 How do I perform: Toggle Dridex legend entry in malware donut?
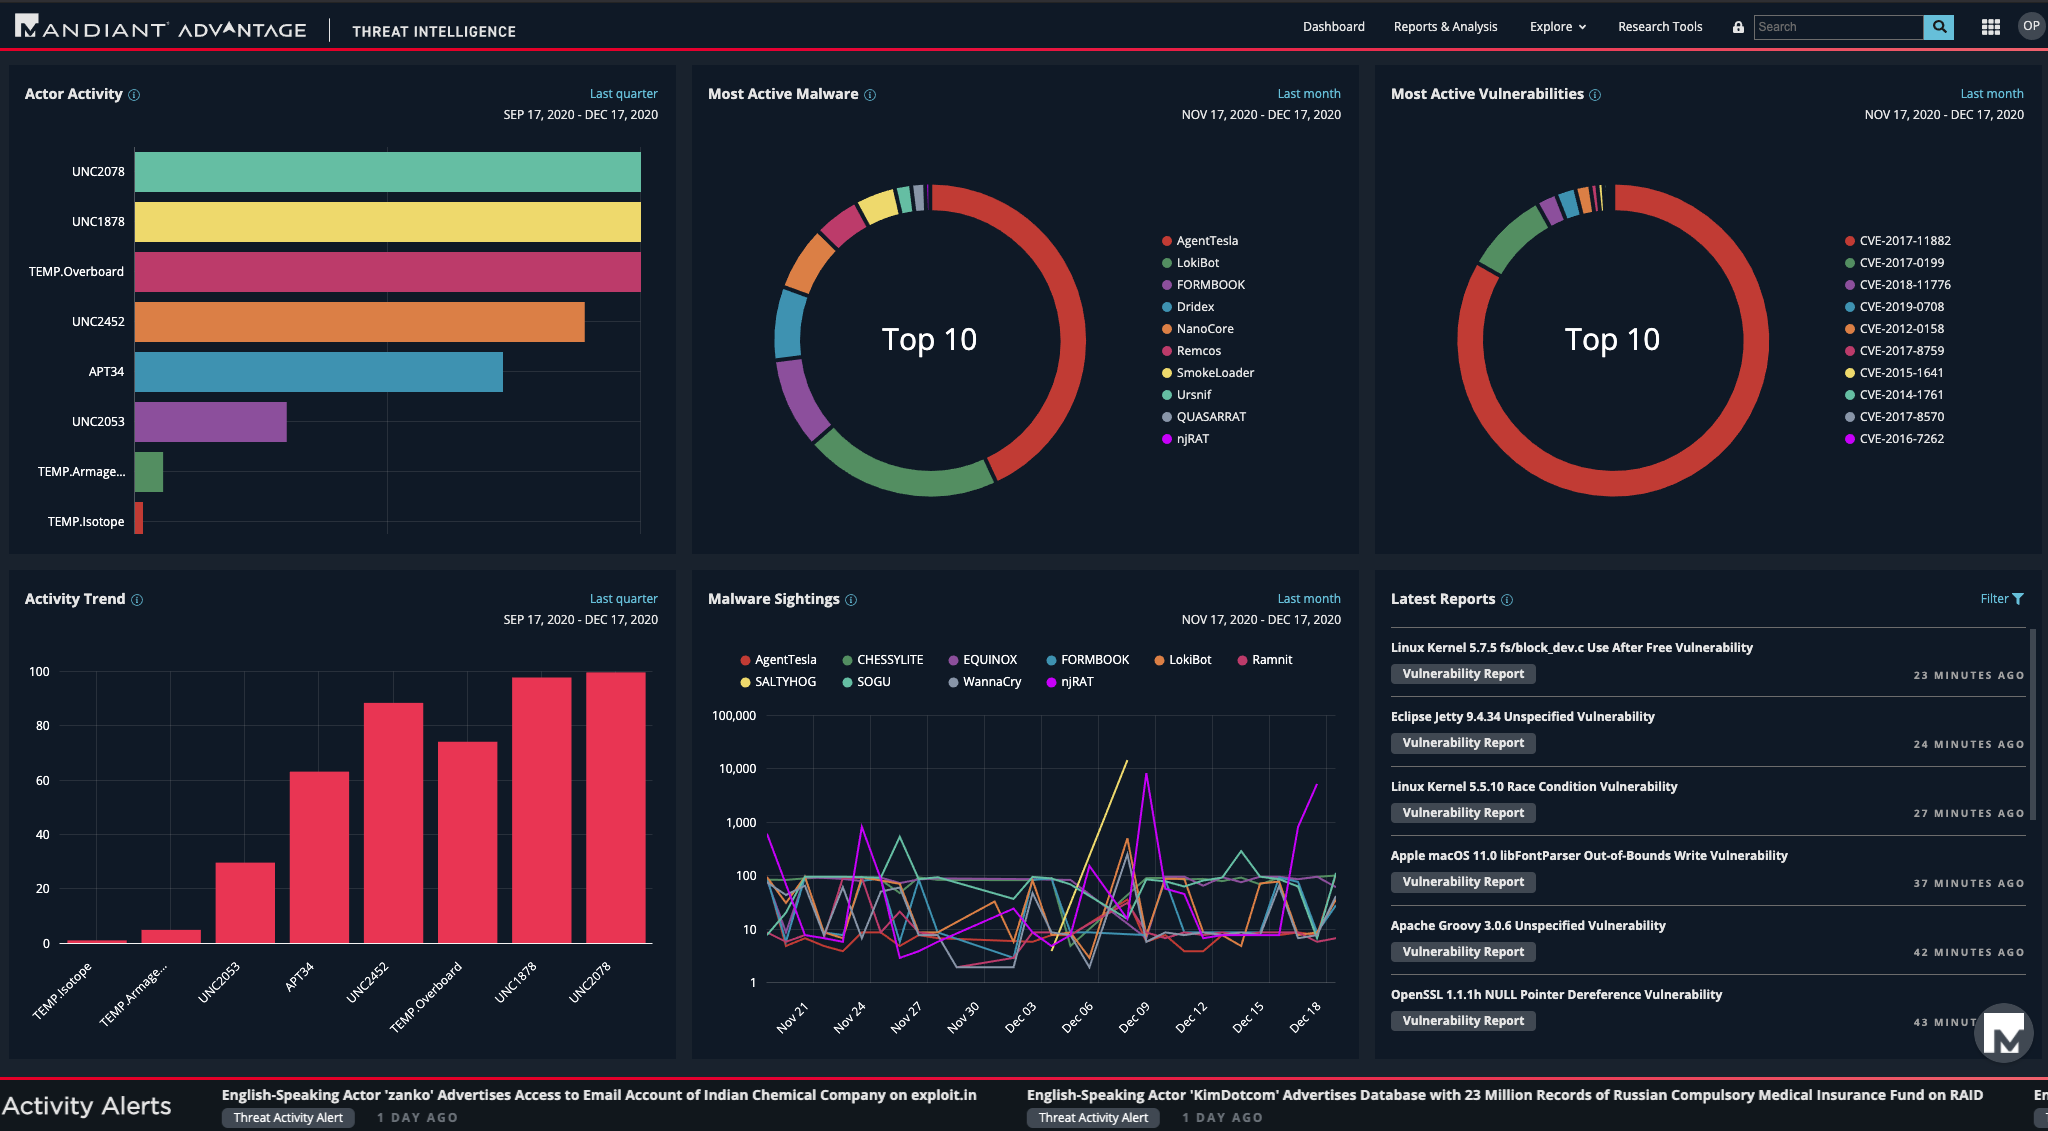[x=1188, y=307]
